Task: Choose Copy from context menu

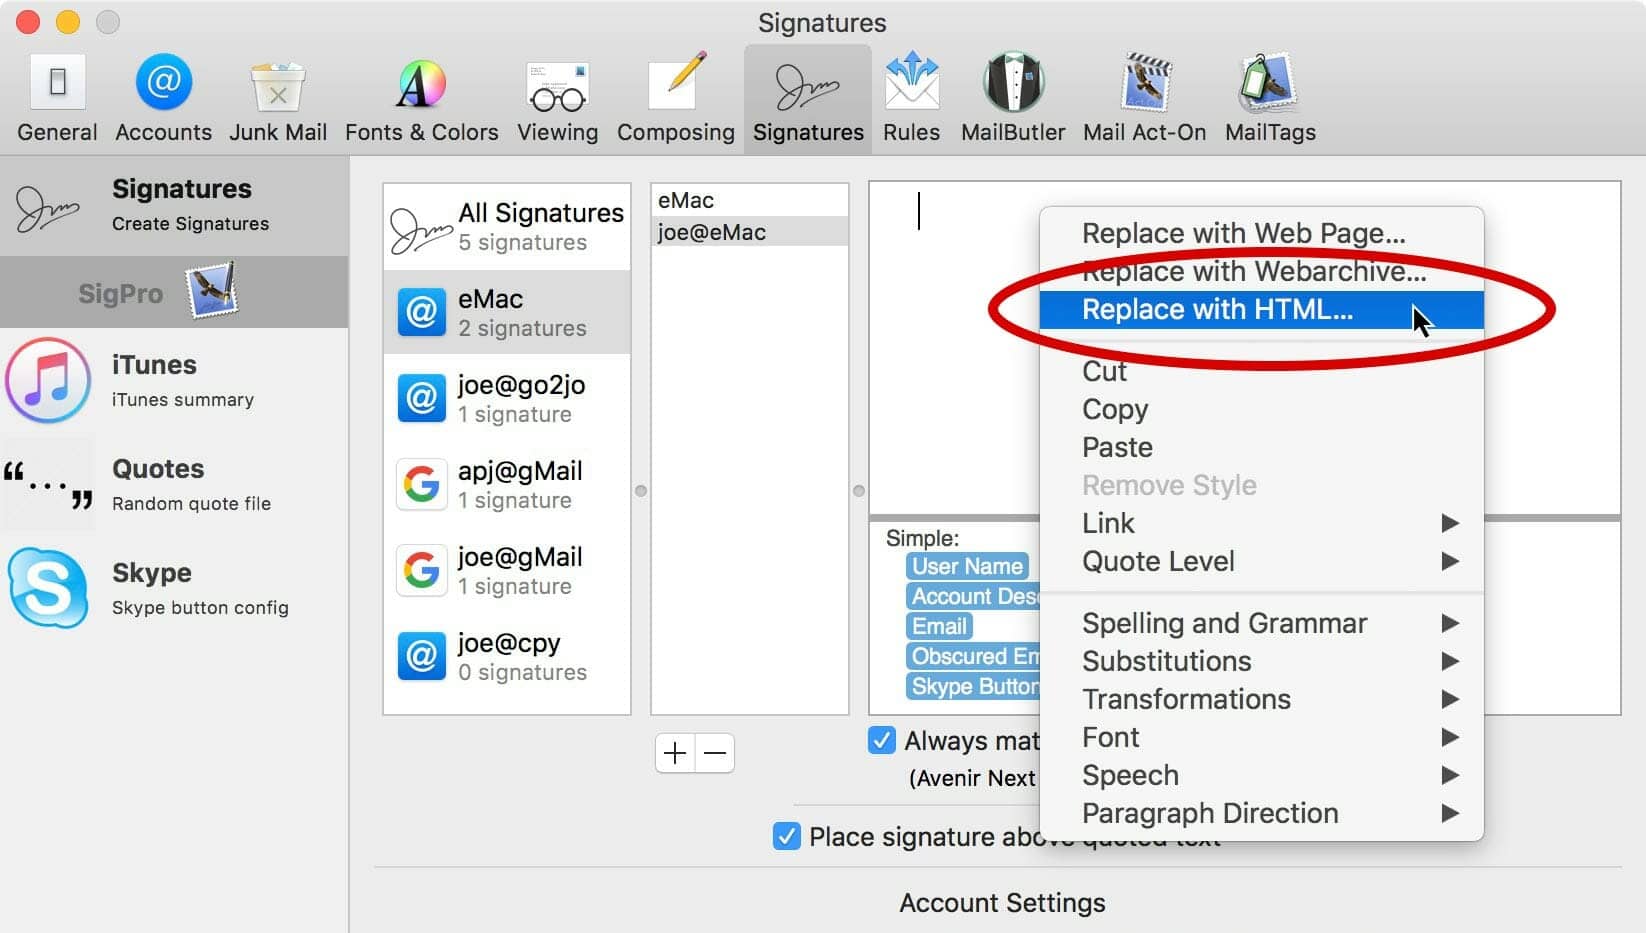Action: 1261,409
